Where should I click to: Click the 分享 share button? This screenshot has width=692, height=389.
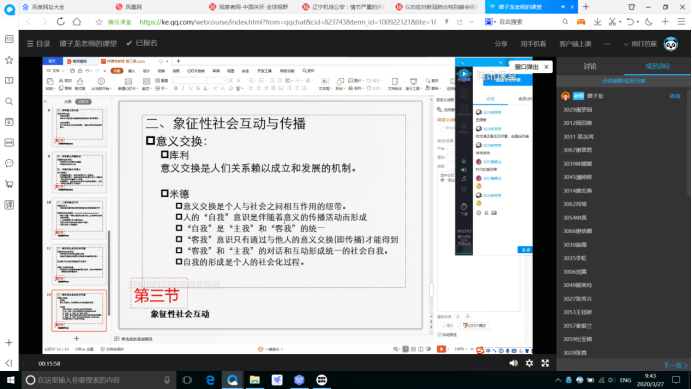pos(501,44)
